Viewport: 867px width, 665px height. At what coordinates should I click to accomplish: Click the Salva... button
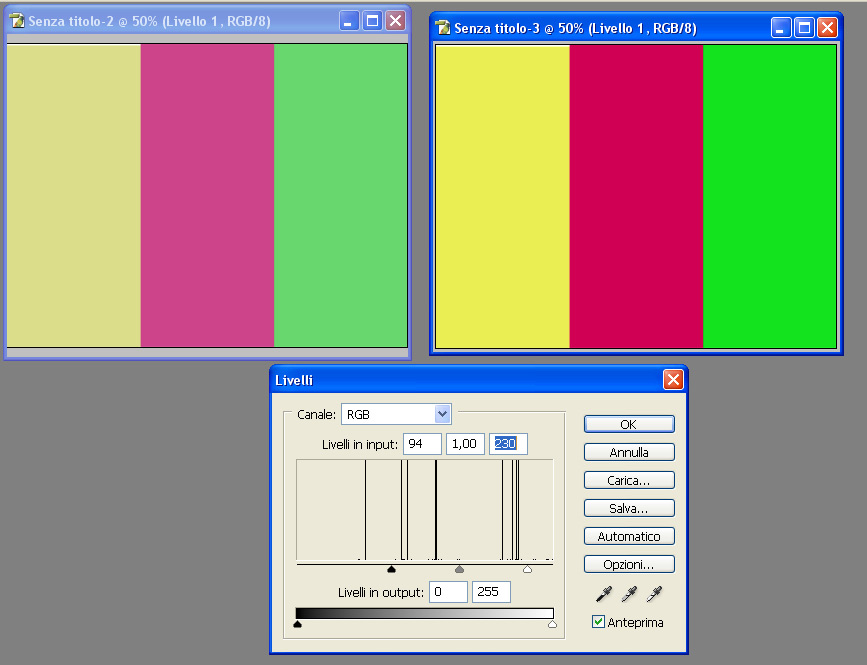coord(629,508)
